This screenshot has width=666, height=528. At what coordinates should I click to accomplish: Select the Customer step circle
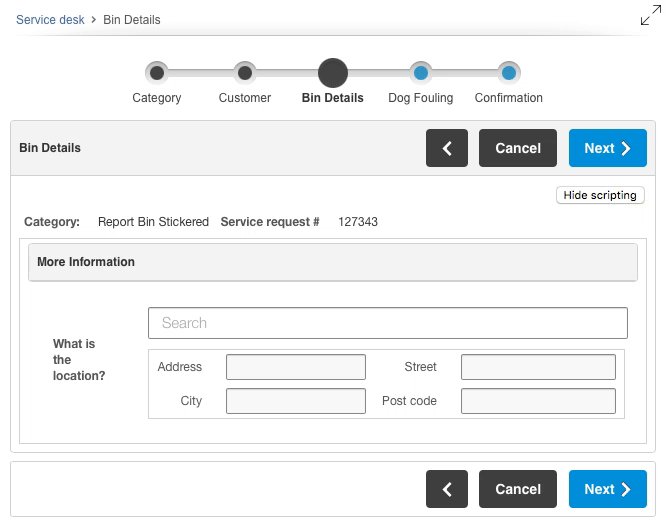[245, 73]
